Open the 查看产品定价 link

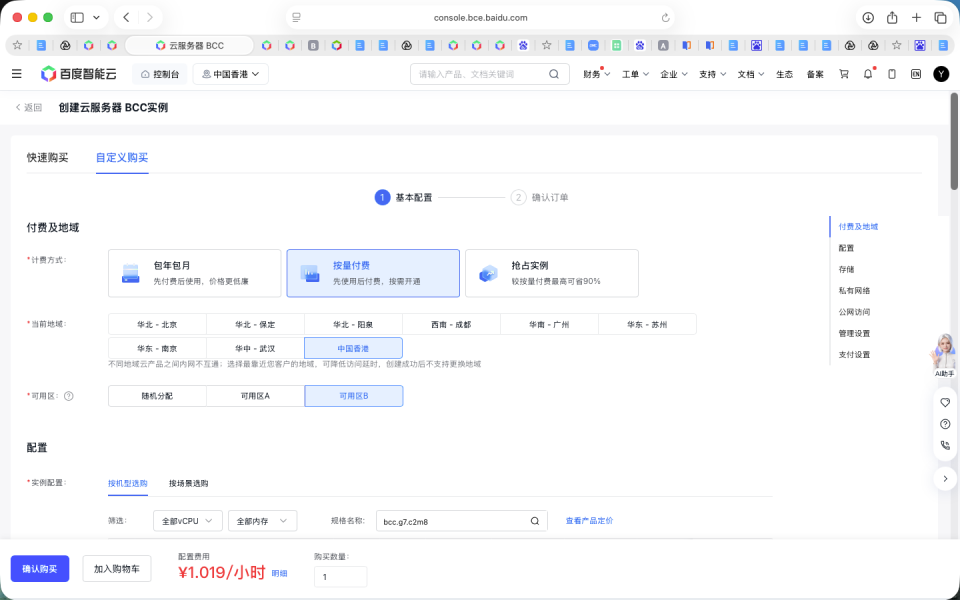[589, 521]
